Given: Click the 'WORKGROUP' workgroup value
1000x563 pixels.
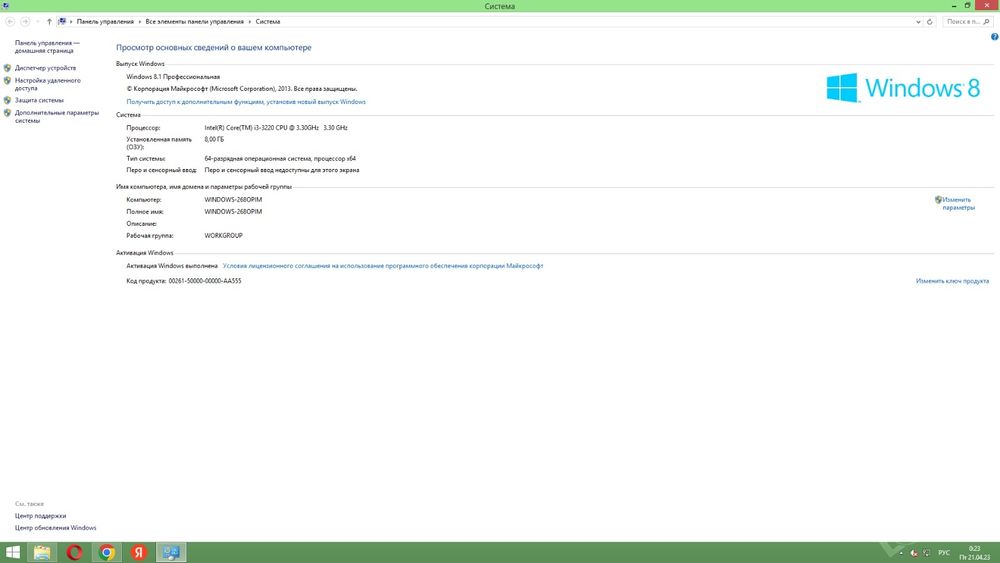Looking at the screenshot, I should click(x=223, y=236).
